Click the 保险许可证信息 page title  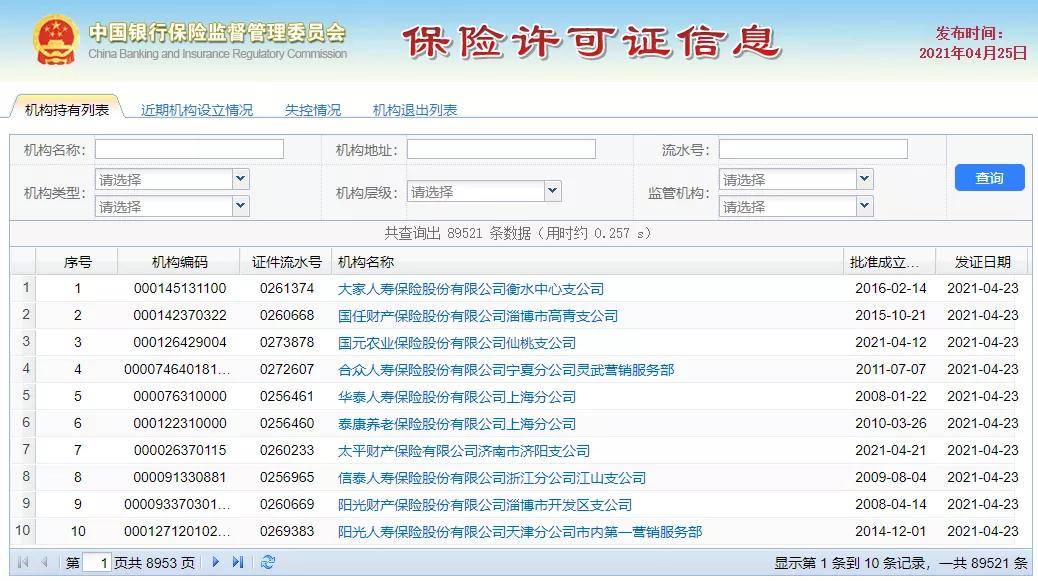(x=592, y=42)
